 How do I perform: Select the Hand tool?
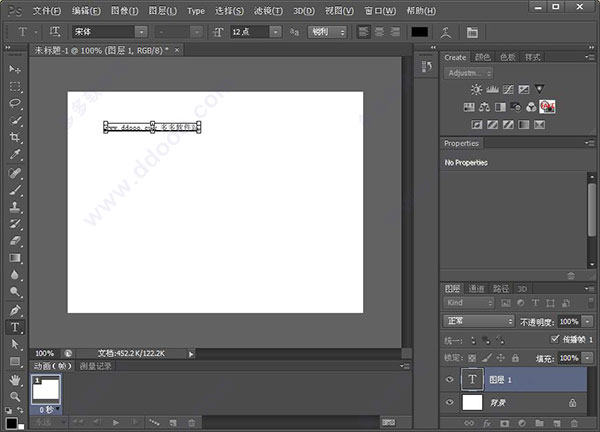(15, 380)
